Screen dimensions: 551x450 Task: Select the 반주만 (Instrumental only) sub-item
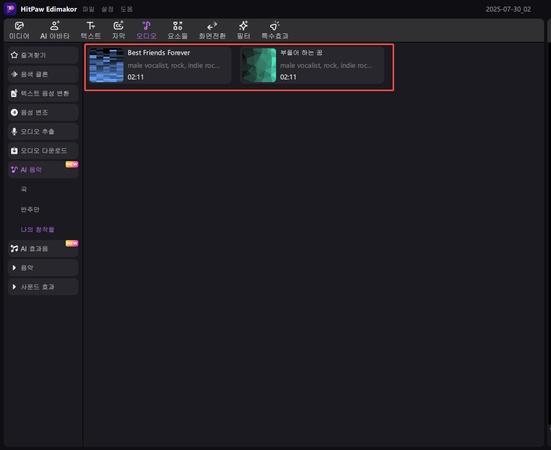pos(30,209)
